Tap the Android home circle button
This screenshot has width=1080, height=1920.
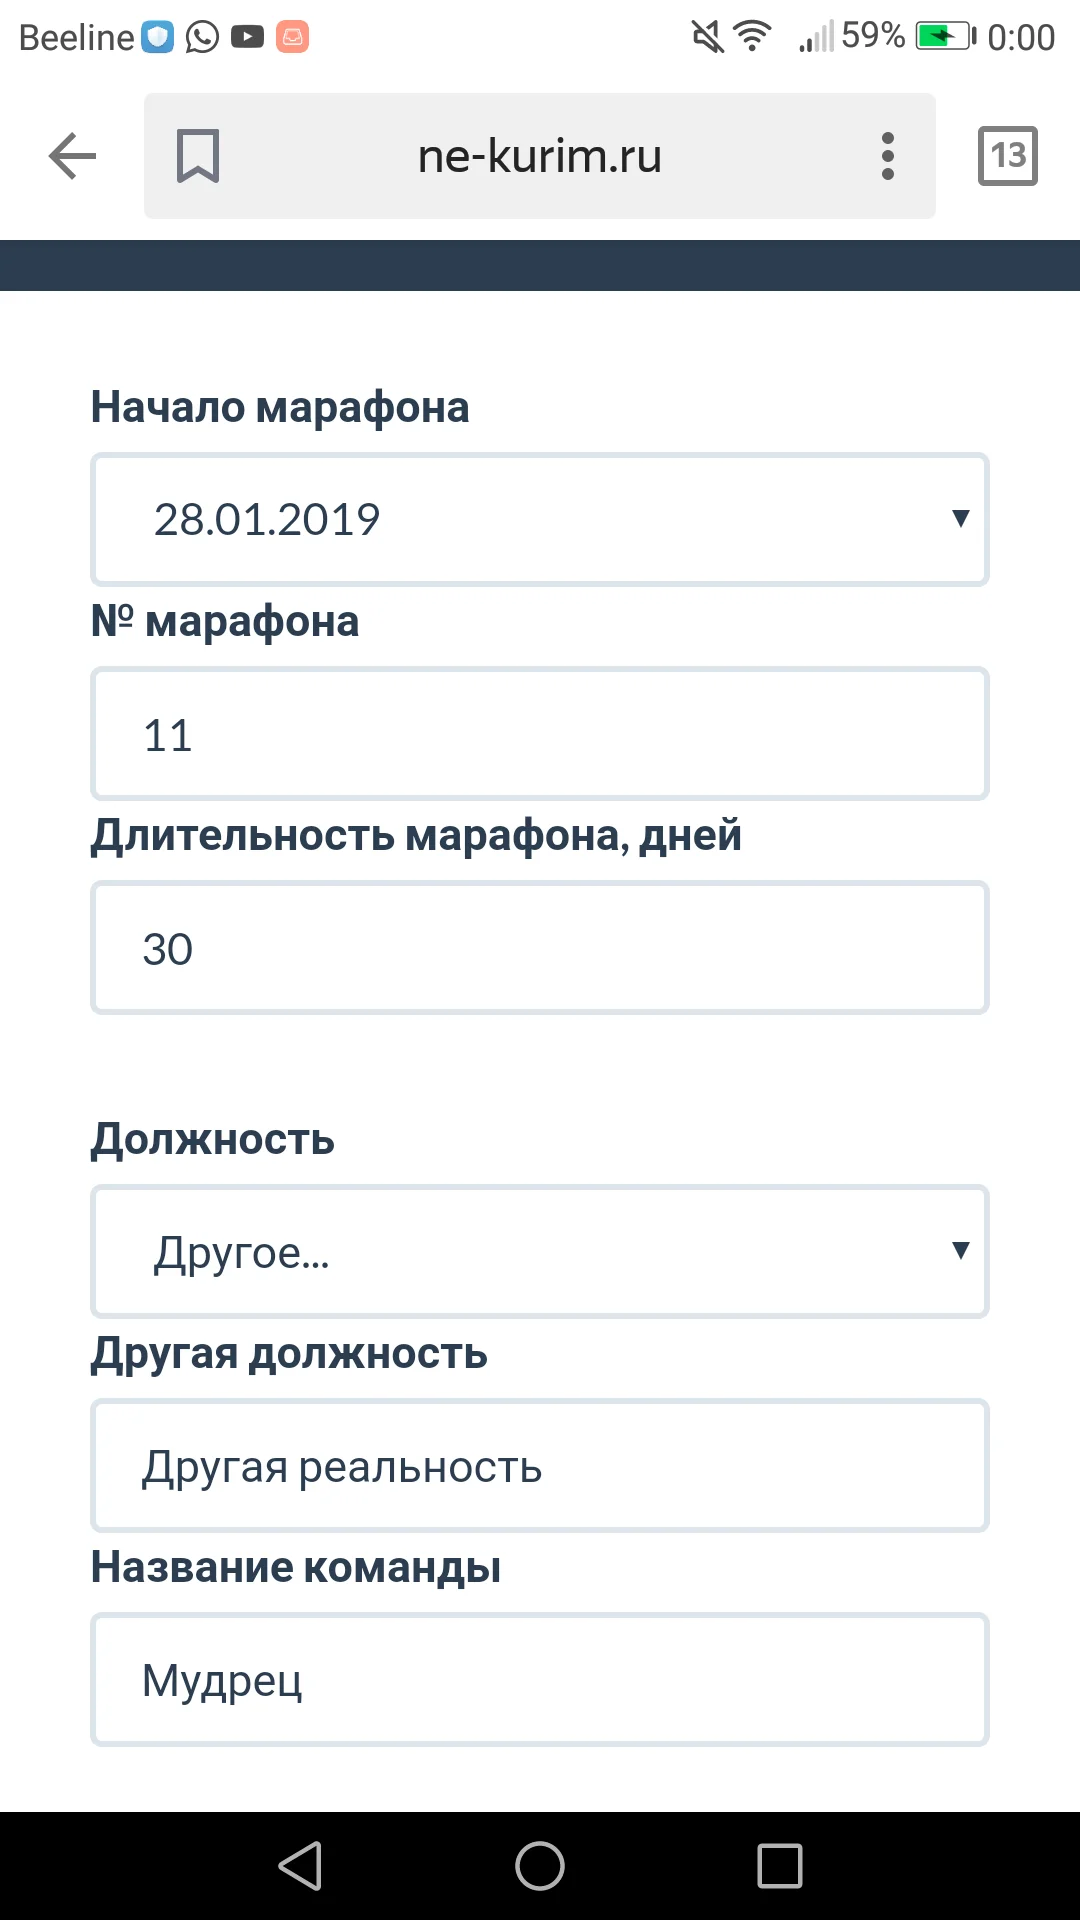click(540, 1865)
